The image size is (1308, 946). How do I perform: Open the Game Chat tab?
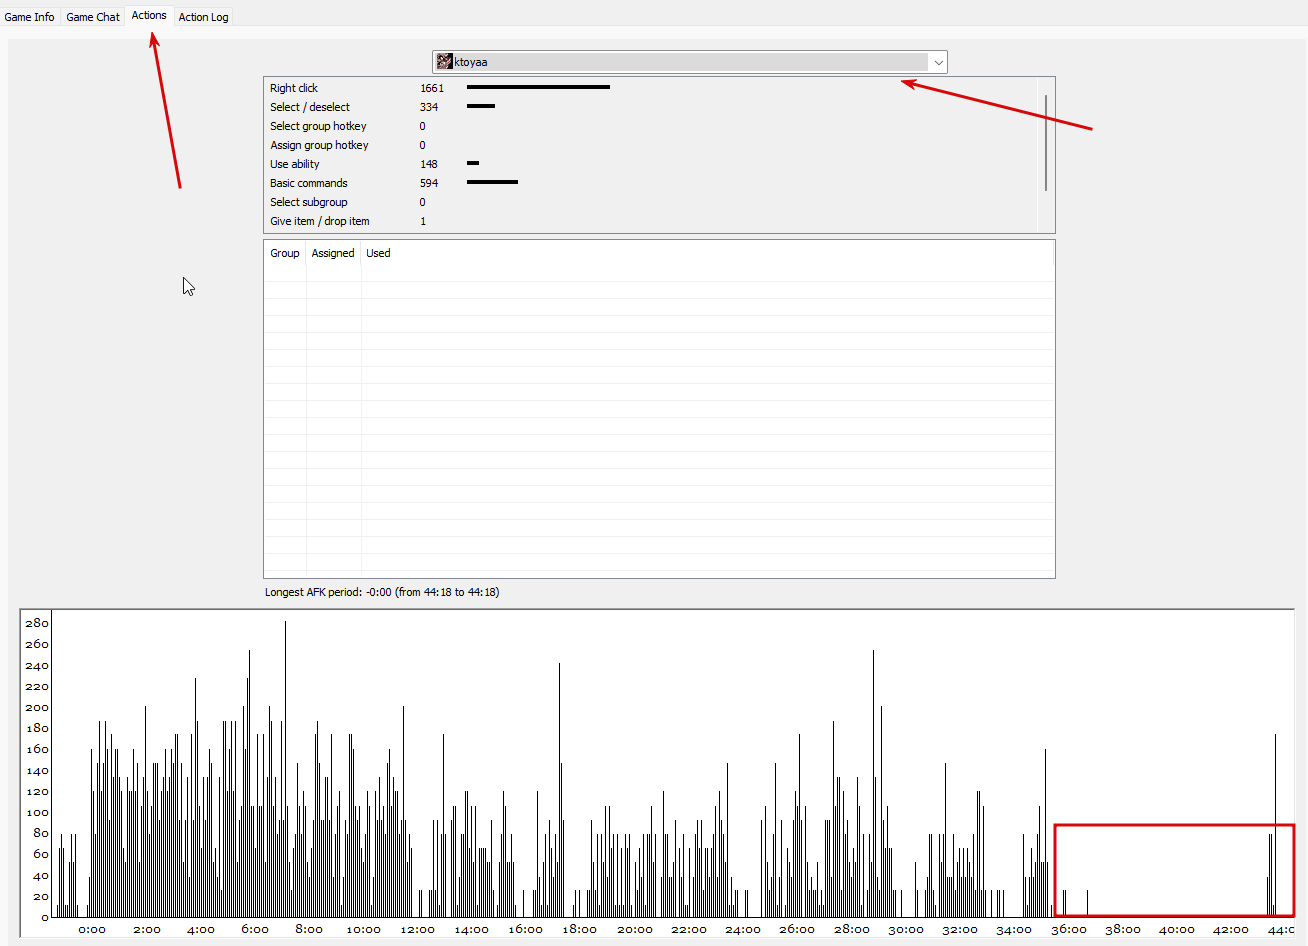coord(93,17)
